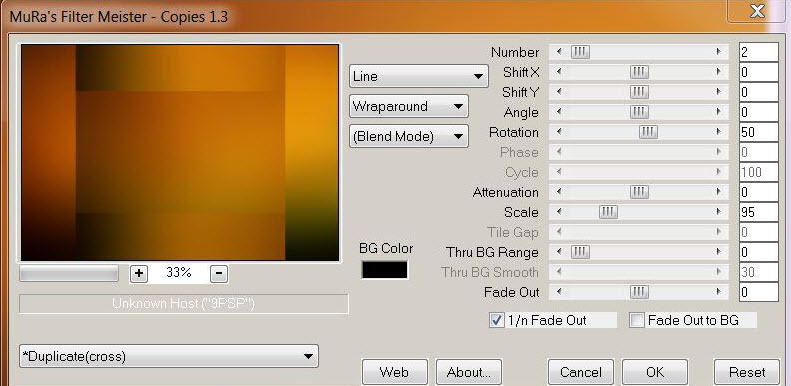Click the Angle slider thumb

click(x=639, y=112)
